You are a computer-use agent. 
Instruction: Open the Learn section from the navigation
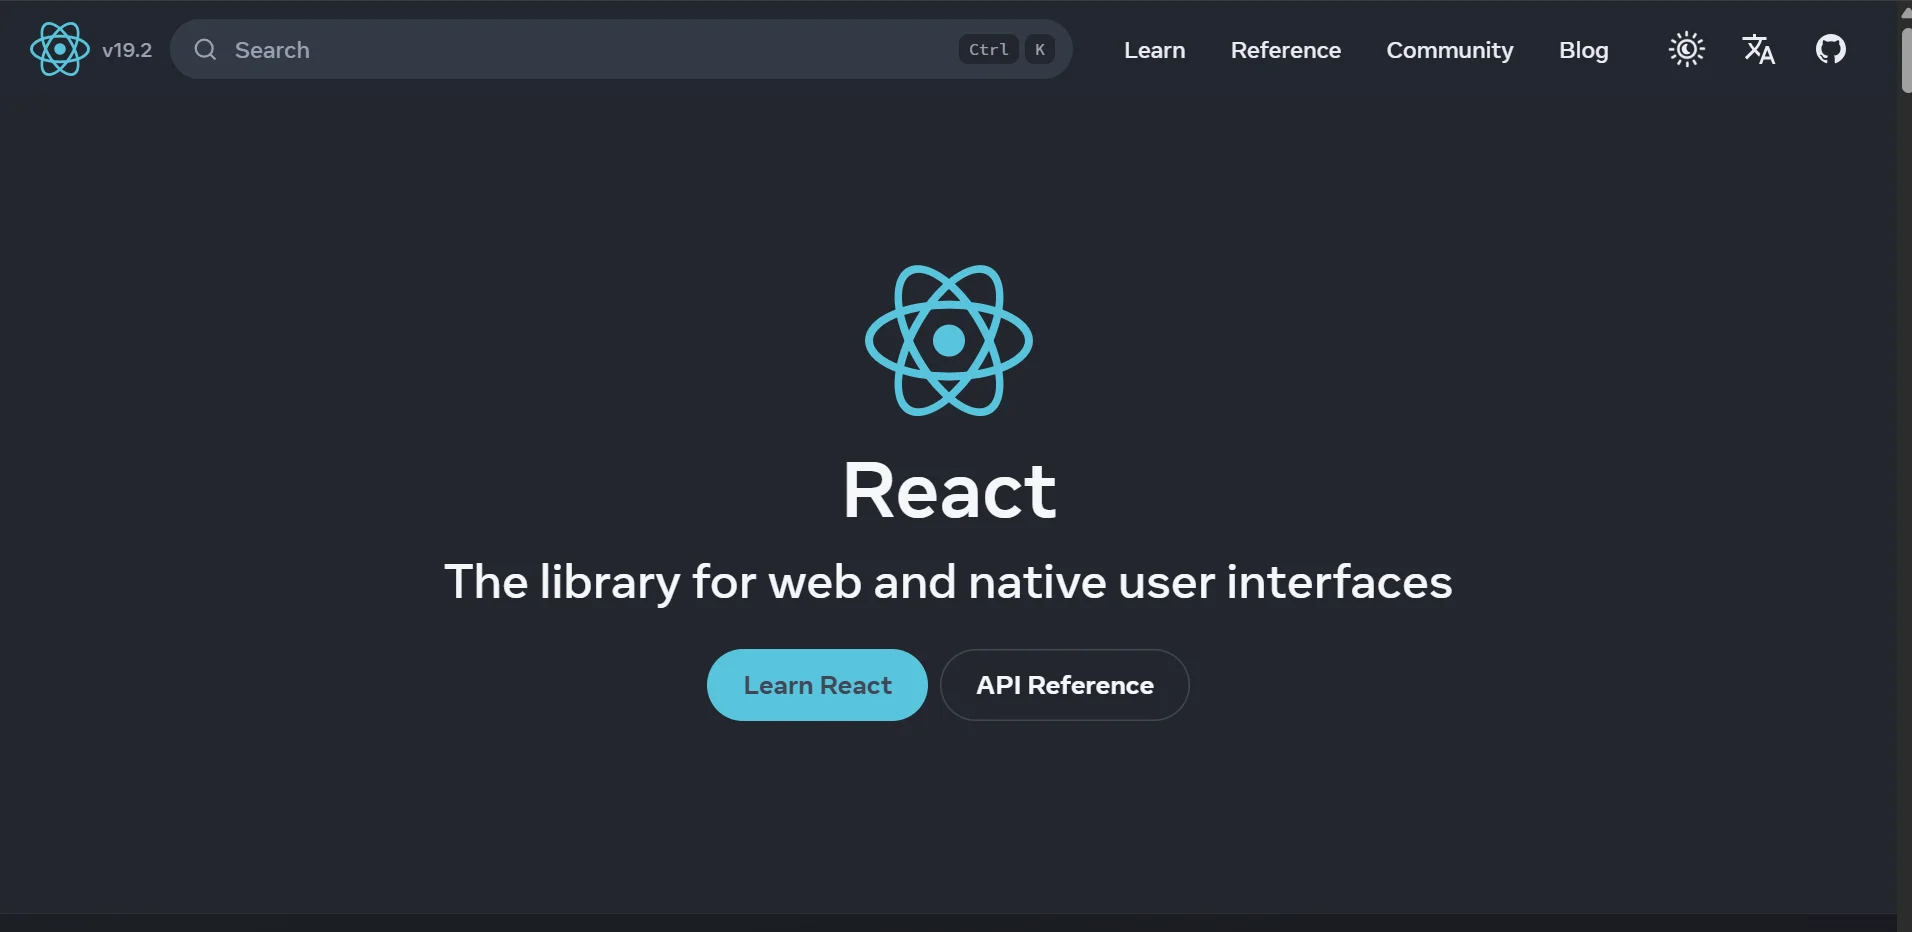pos(1154,50)
